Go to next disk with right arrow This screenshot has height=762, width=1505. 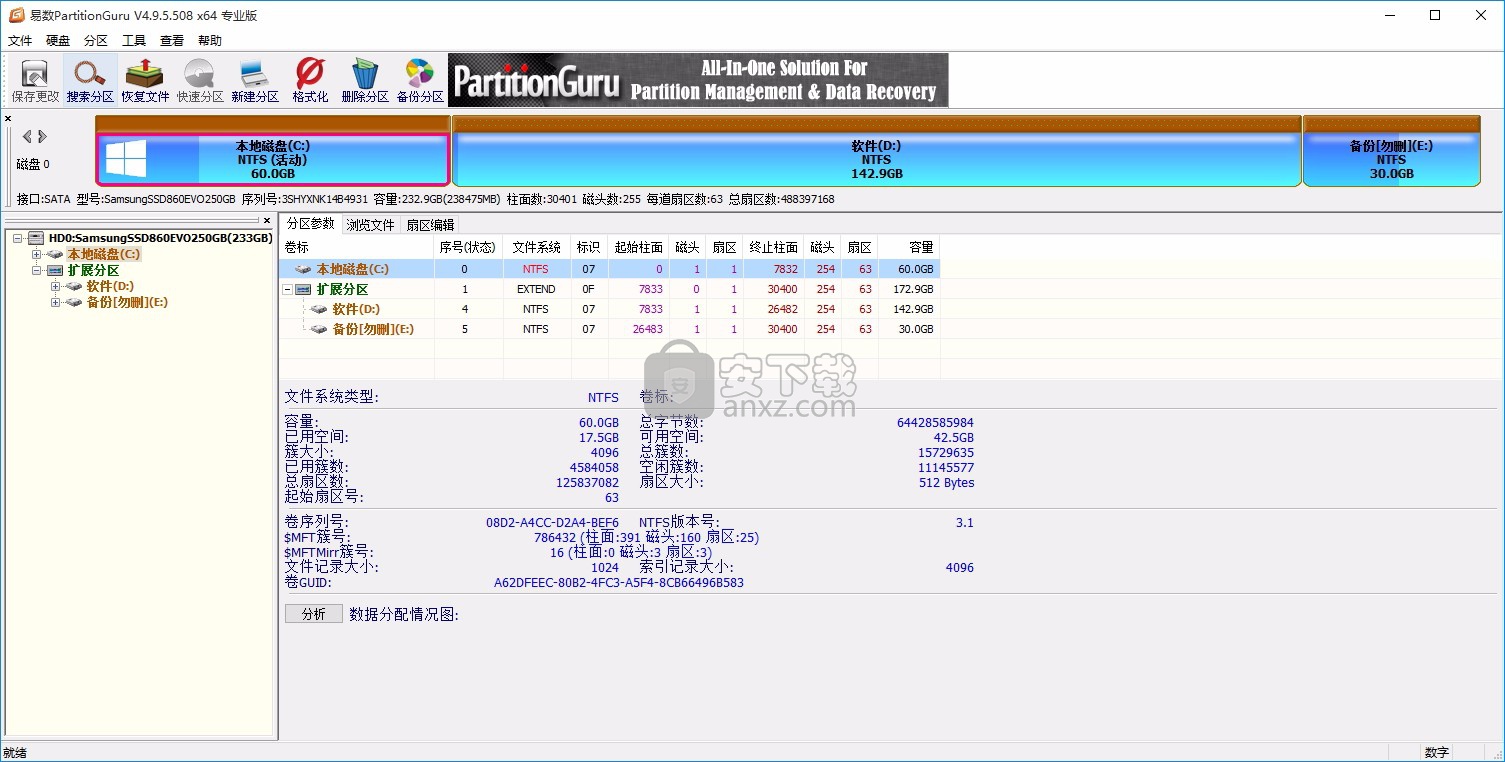click(x=42, y=137)
